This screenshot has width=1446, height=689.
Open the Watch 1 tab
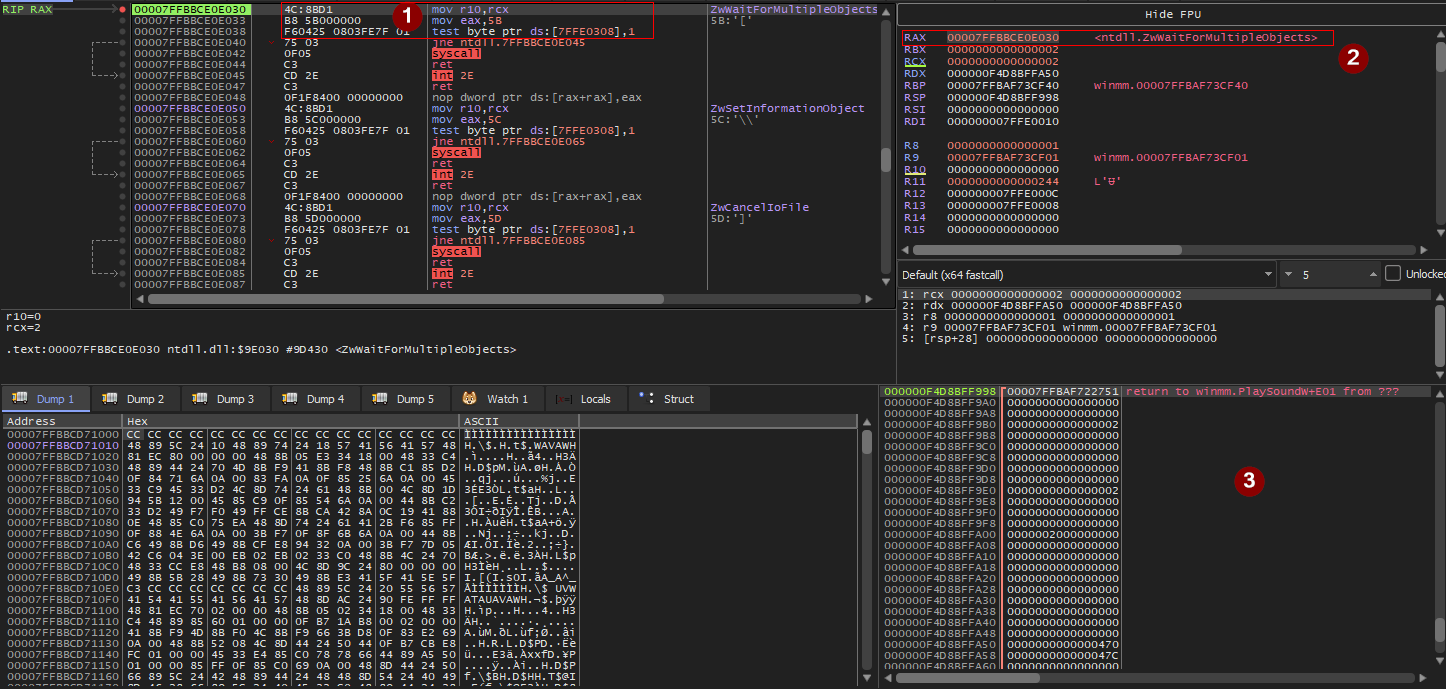pyautogui.click(x=497, y=399)
